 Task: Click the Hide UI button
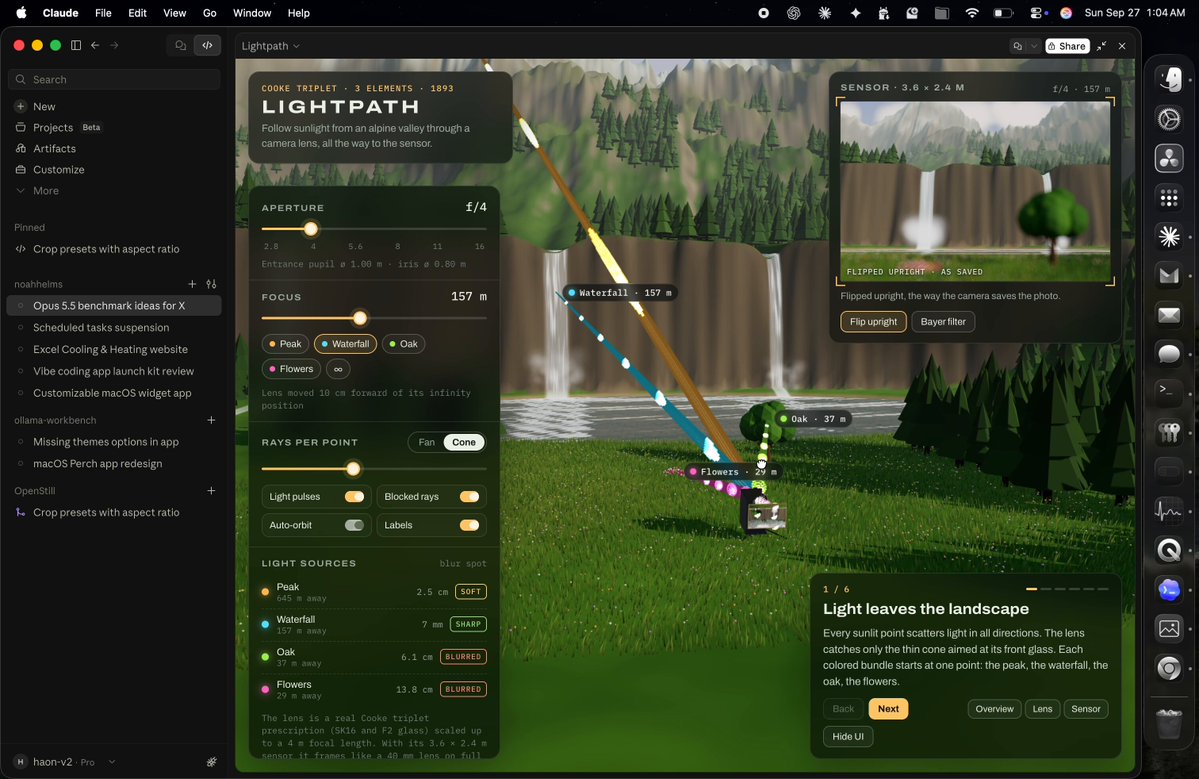[x=848, y=736]
